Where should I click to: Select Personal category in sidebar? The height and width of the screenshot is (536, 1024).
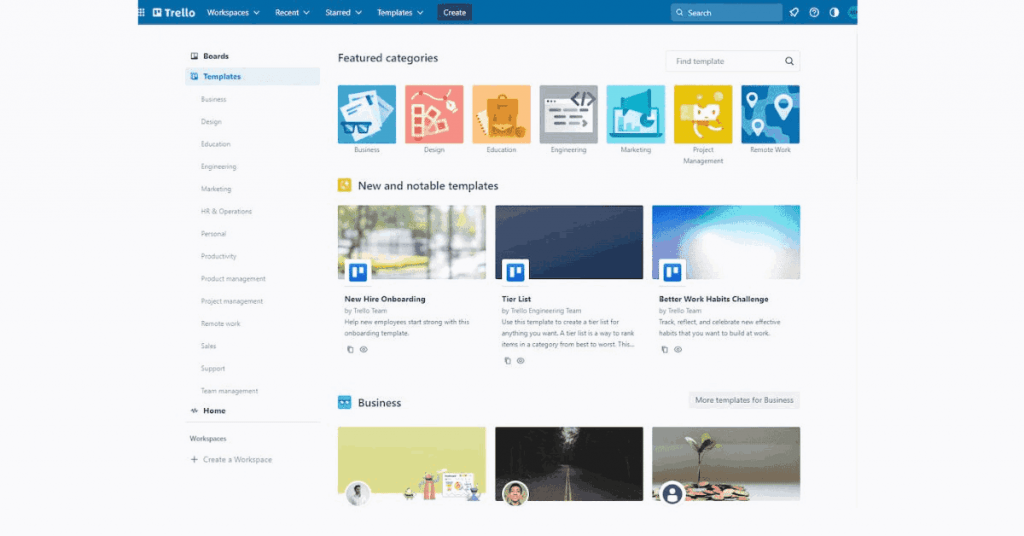(214, 234)
